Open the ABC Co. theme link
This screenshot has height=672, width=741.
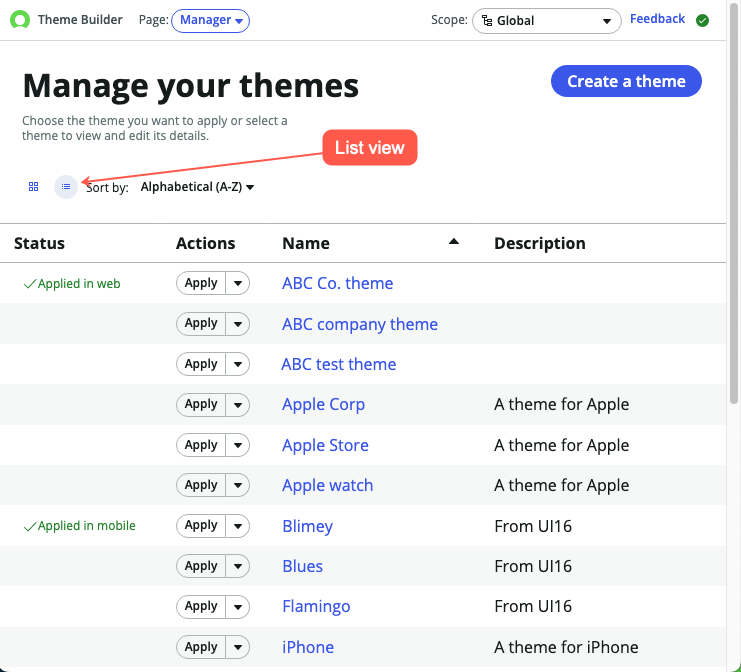pyautogui.click(x=337, y=283)
